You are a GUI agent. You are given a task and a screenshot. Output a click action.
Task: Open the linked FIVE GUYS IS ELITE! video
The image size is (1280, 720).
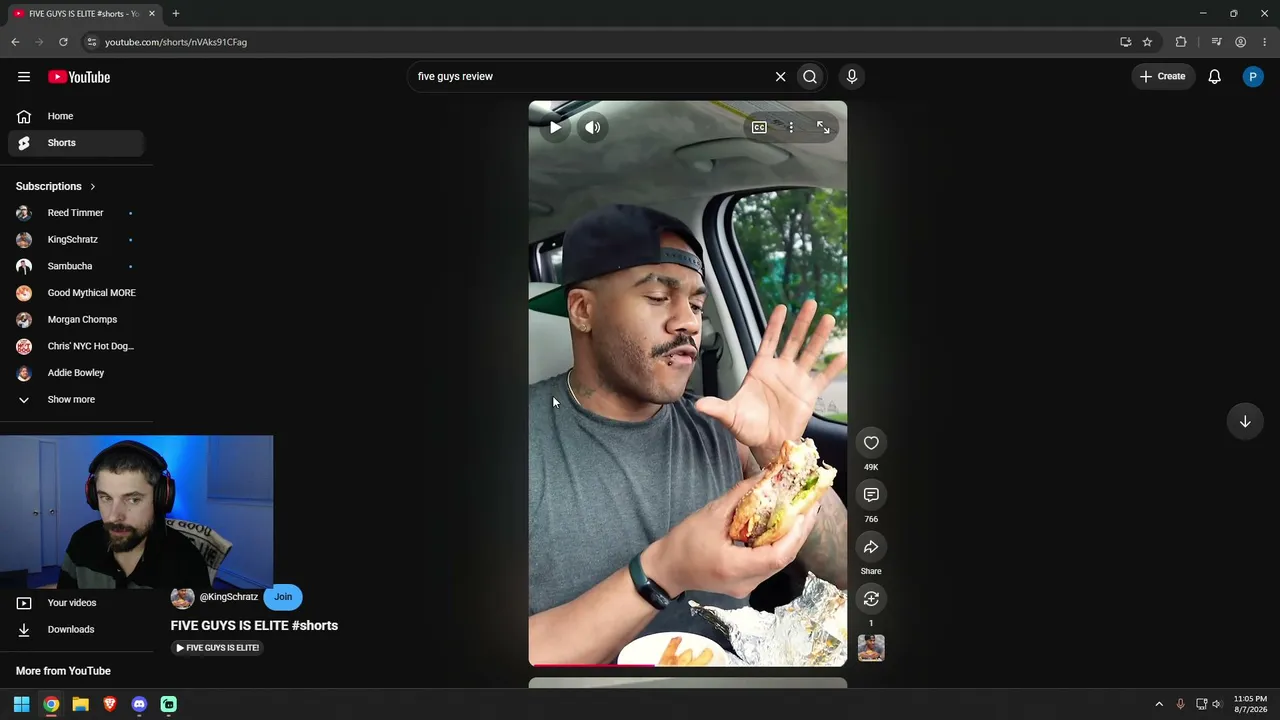217,648
